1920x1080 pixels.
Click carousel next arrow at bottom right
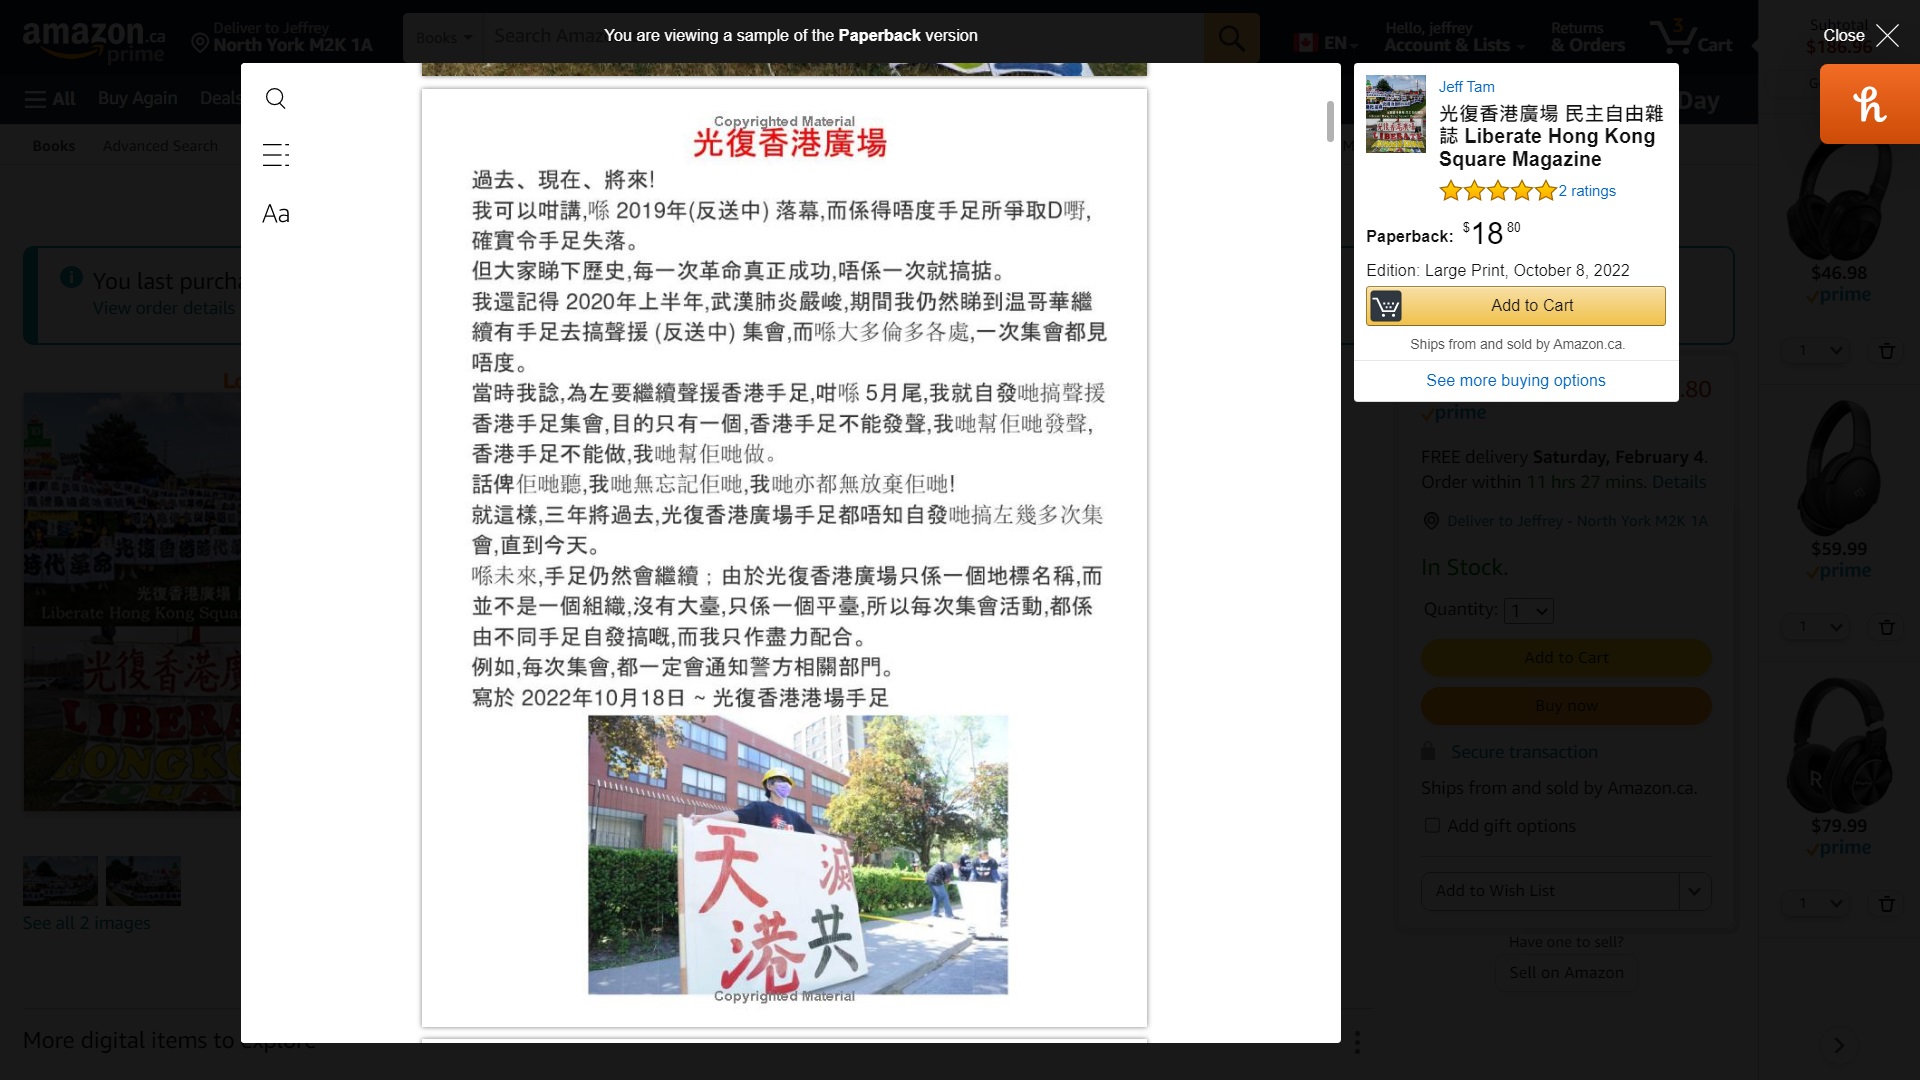(x=1839, y=1045)
